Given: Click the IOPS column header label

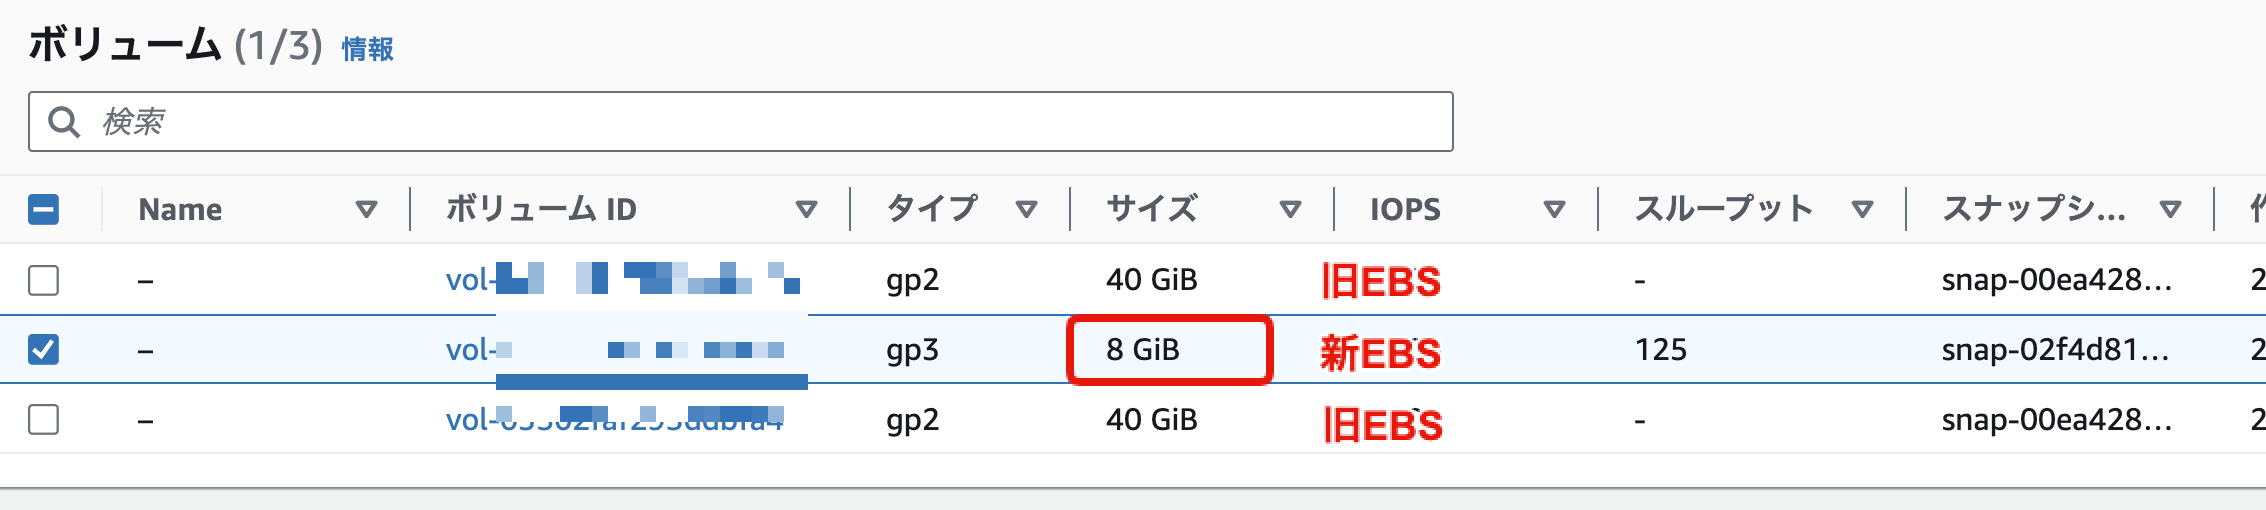Looking at the screenshot, I should (1405, 209).
